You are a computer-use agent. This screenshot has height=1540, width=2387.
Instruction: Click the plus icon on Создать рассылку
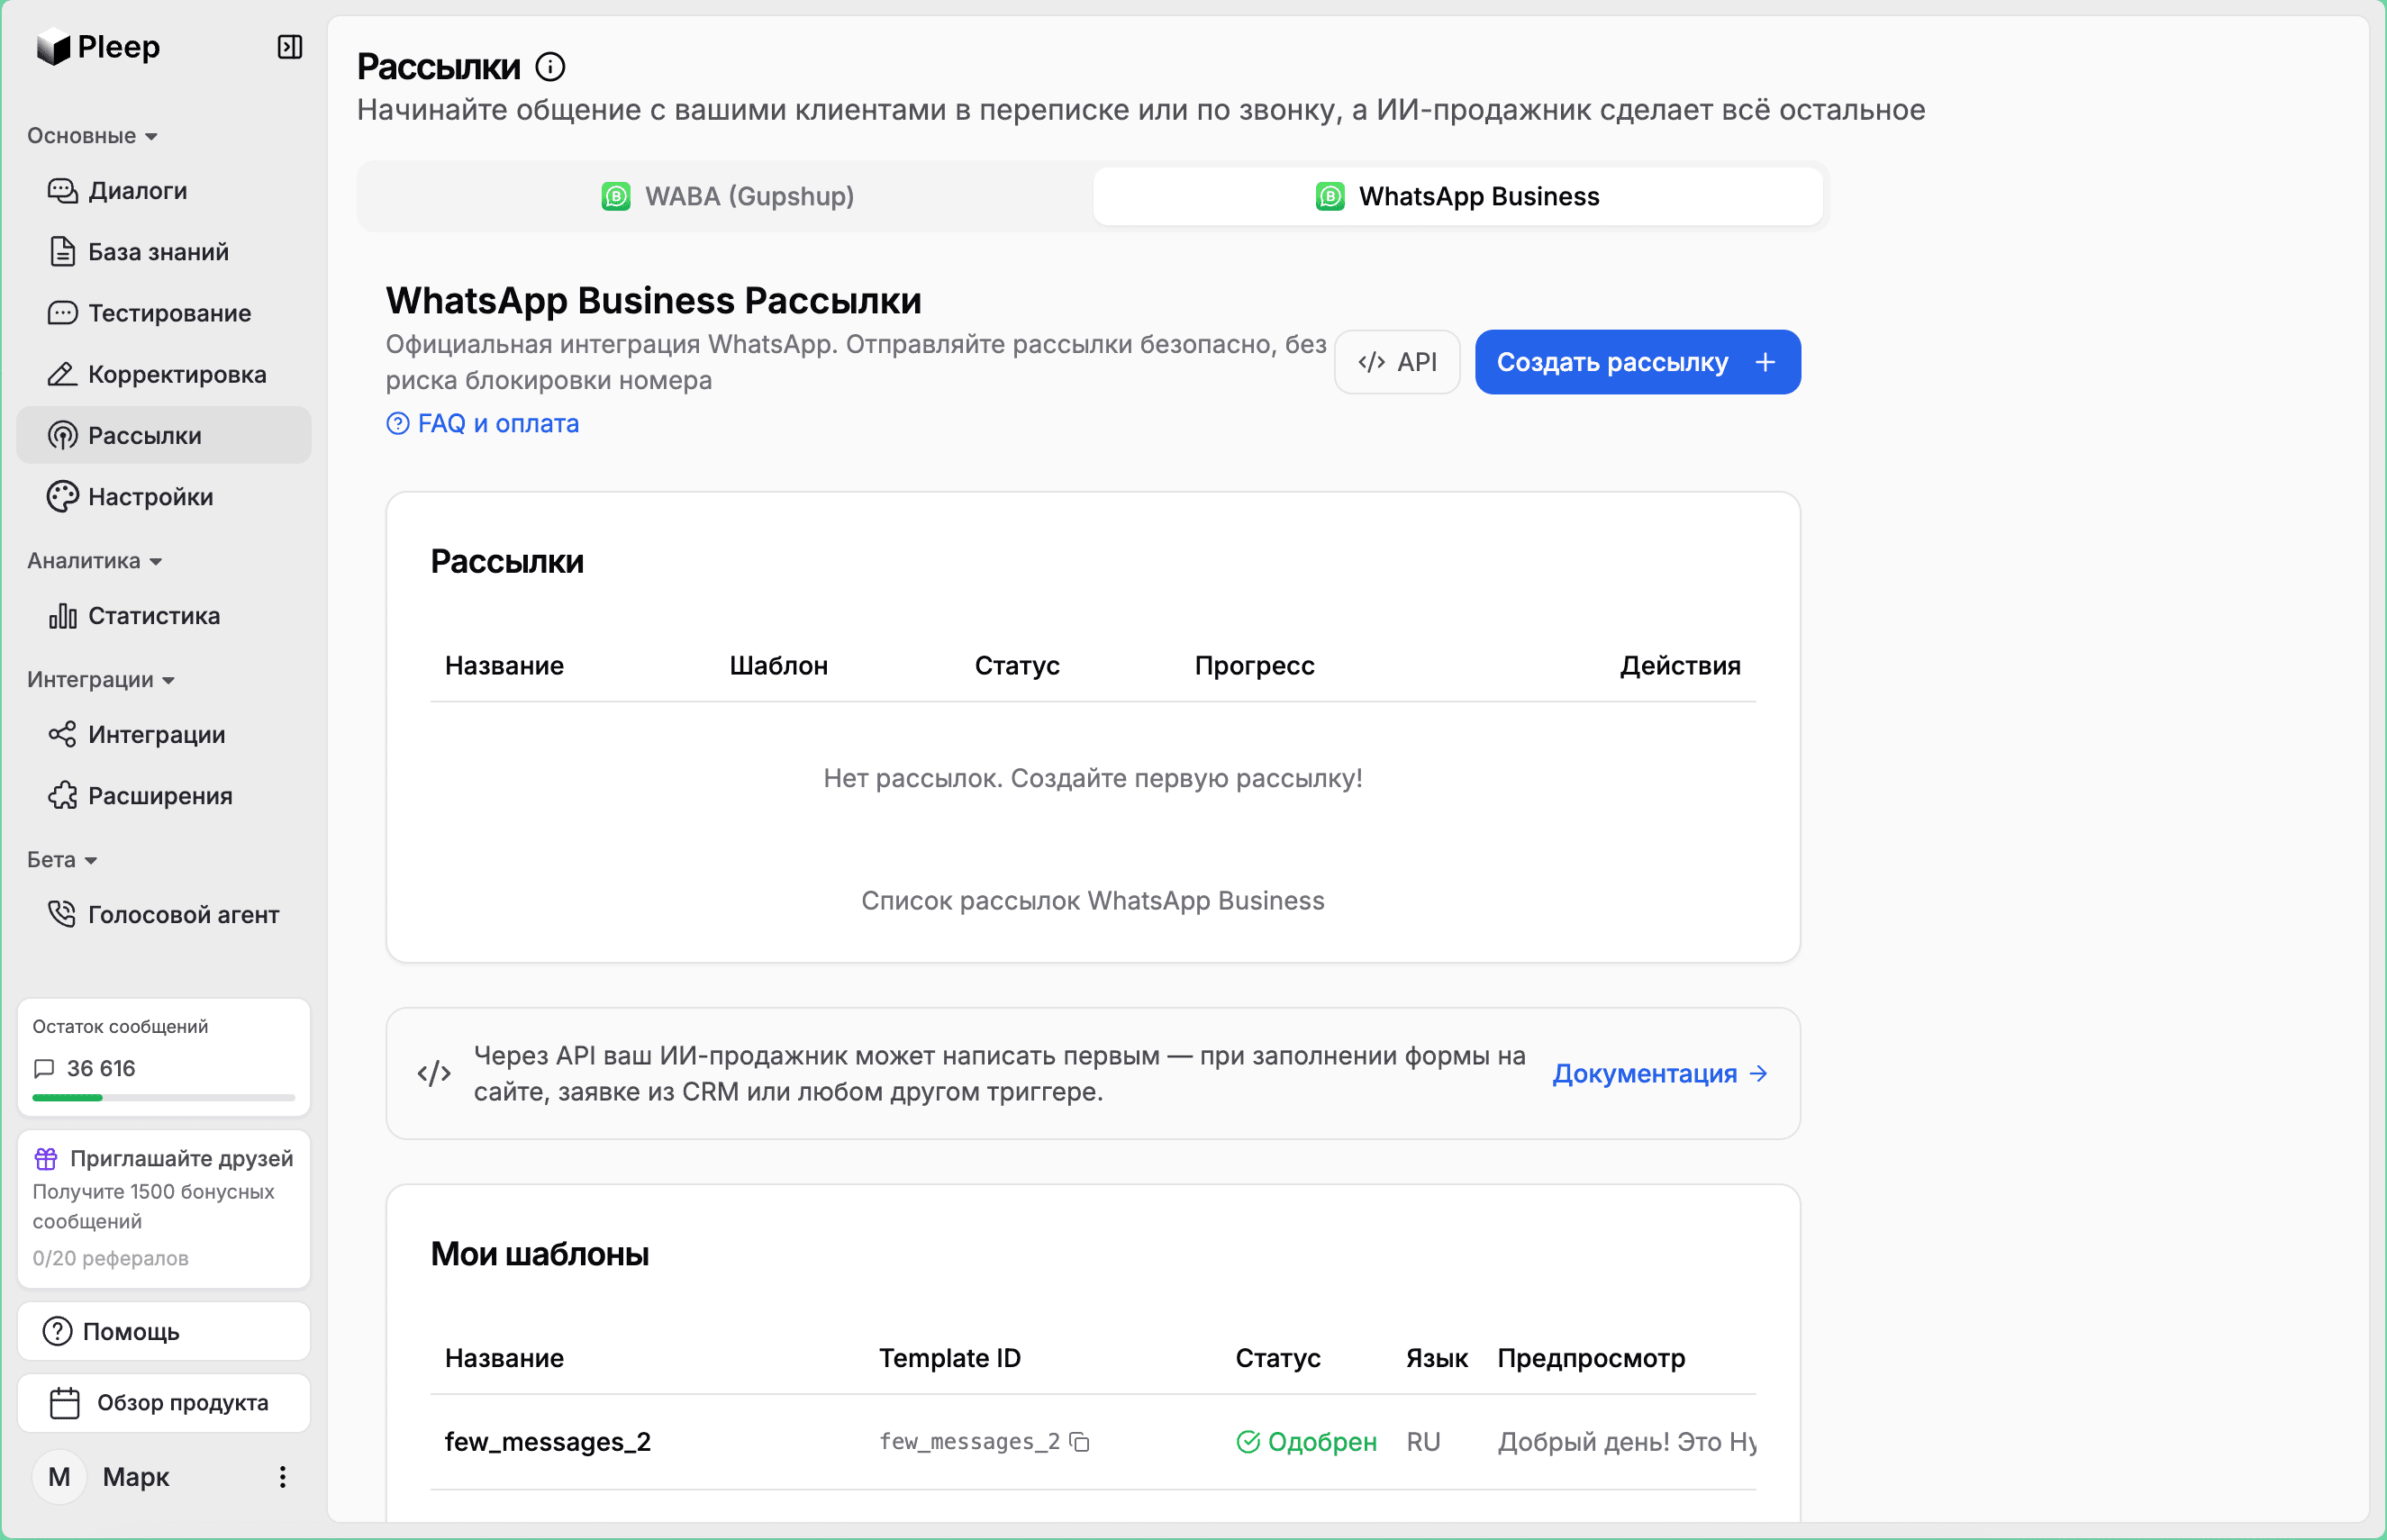1766,362
